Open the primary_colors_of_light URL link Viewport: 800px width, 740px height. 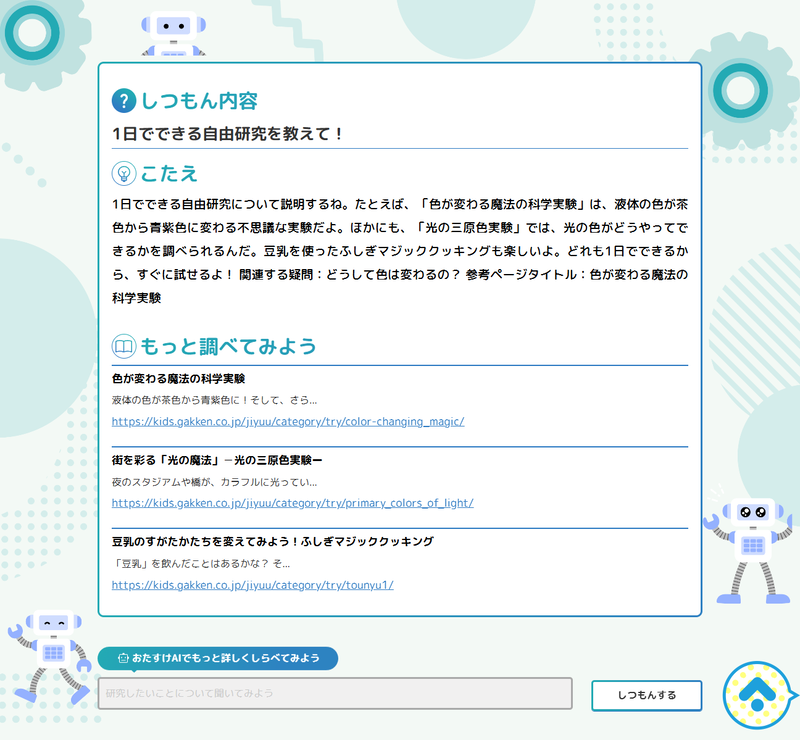click(x=292, y=503)
